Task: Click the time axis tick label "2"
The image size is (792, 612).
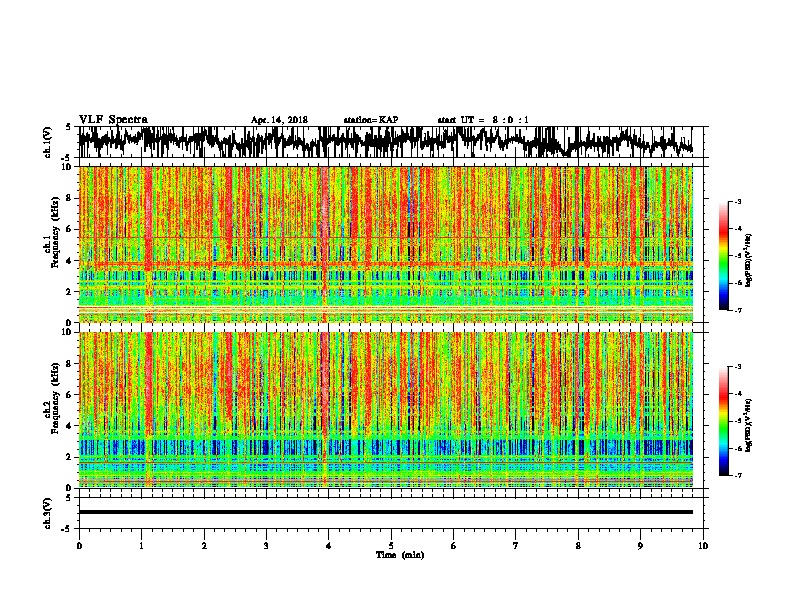Action: coord(204,546)
